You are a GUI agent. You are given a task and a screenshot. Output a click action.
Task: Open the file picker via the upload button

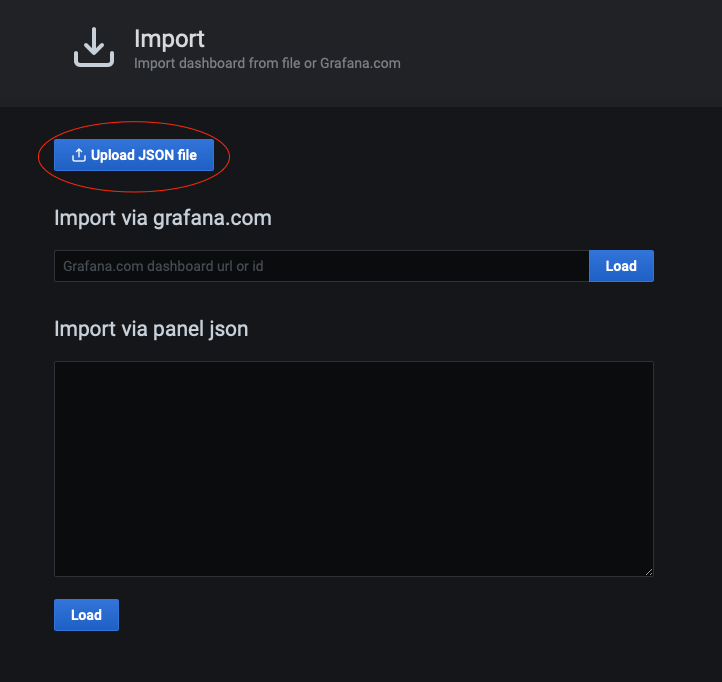pyautogui.click(x=134, y=155)
